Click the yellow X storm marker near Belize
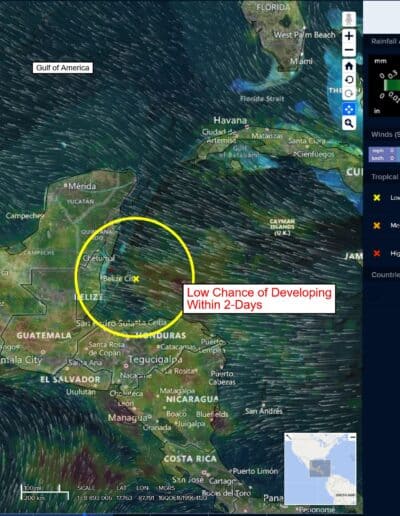 pos(136,279)
